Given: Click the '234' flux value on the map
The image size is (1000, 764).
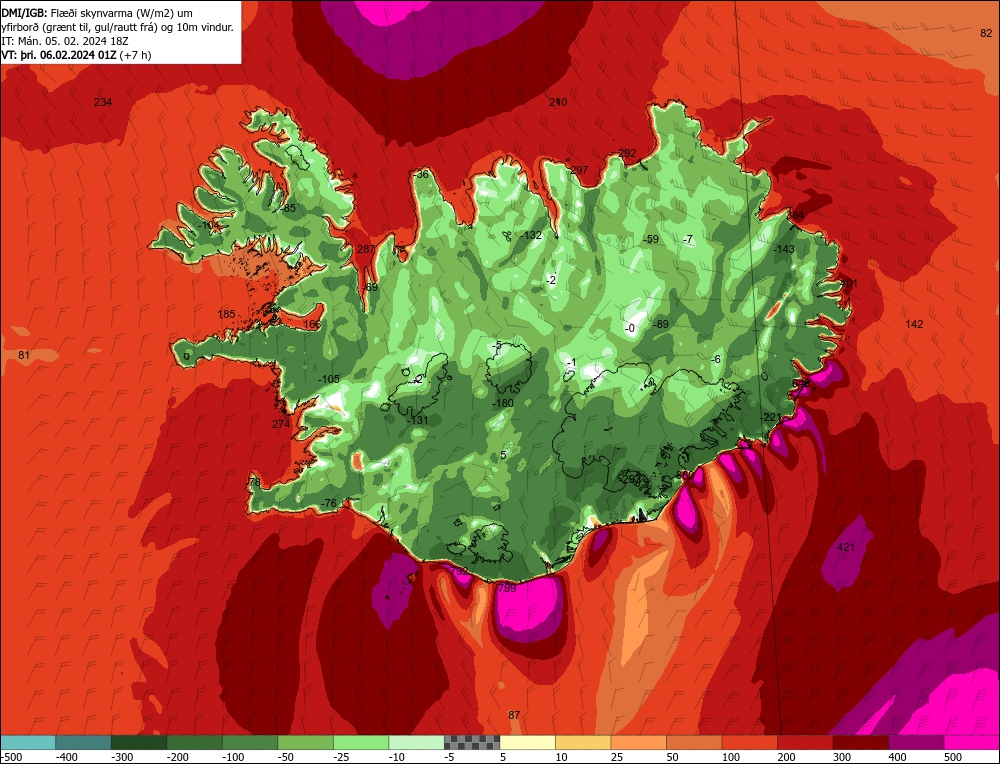Looking at the screenshot, I should [103, 102].
